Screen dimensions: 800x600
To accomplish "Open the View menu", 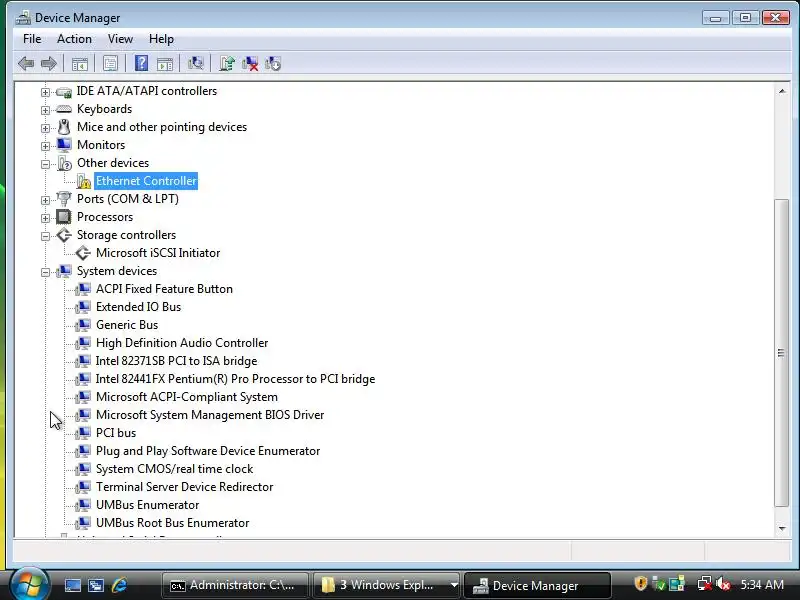I will [x=120, y=39].
